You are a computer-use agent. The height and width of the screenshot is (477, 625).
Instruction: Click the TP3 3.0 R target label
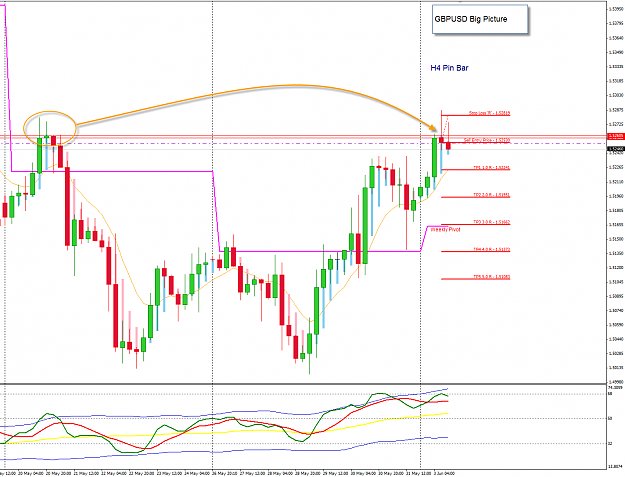click(x=491, y=222)
